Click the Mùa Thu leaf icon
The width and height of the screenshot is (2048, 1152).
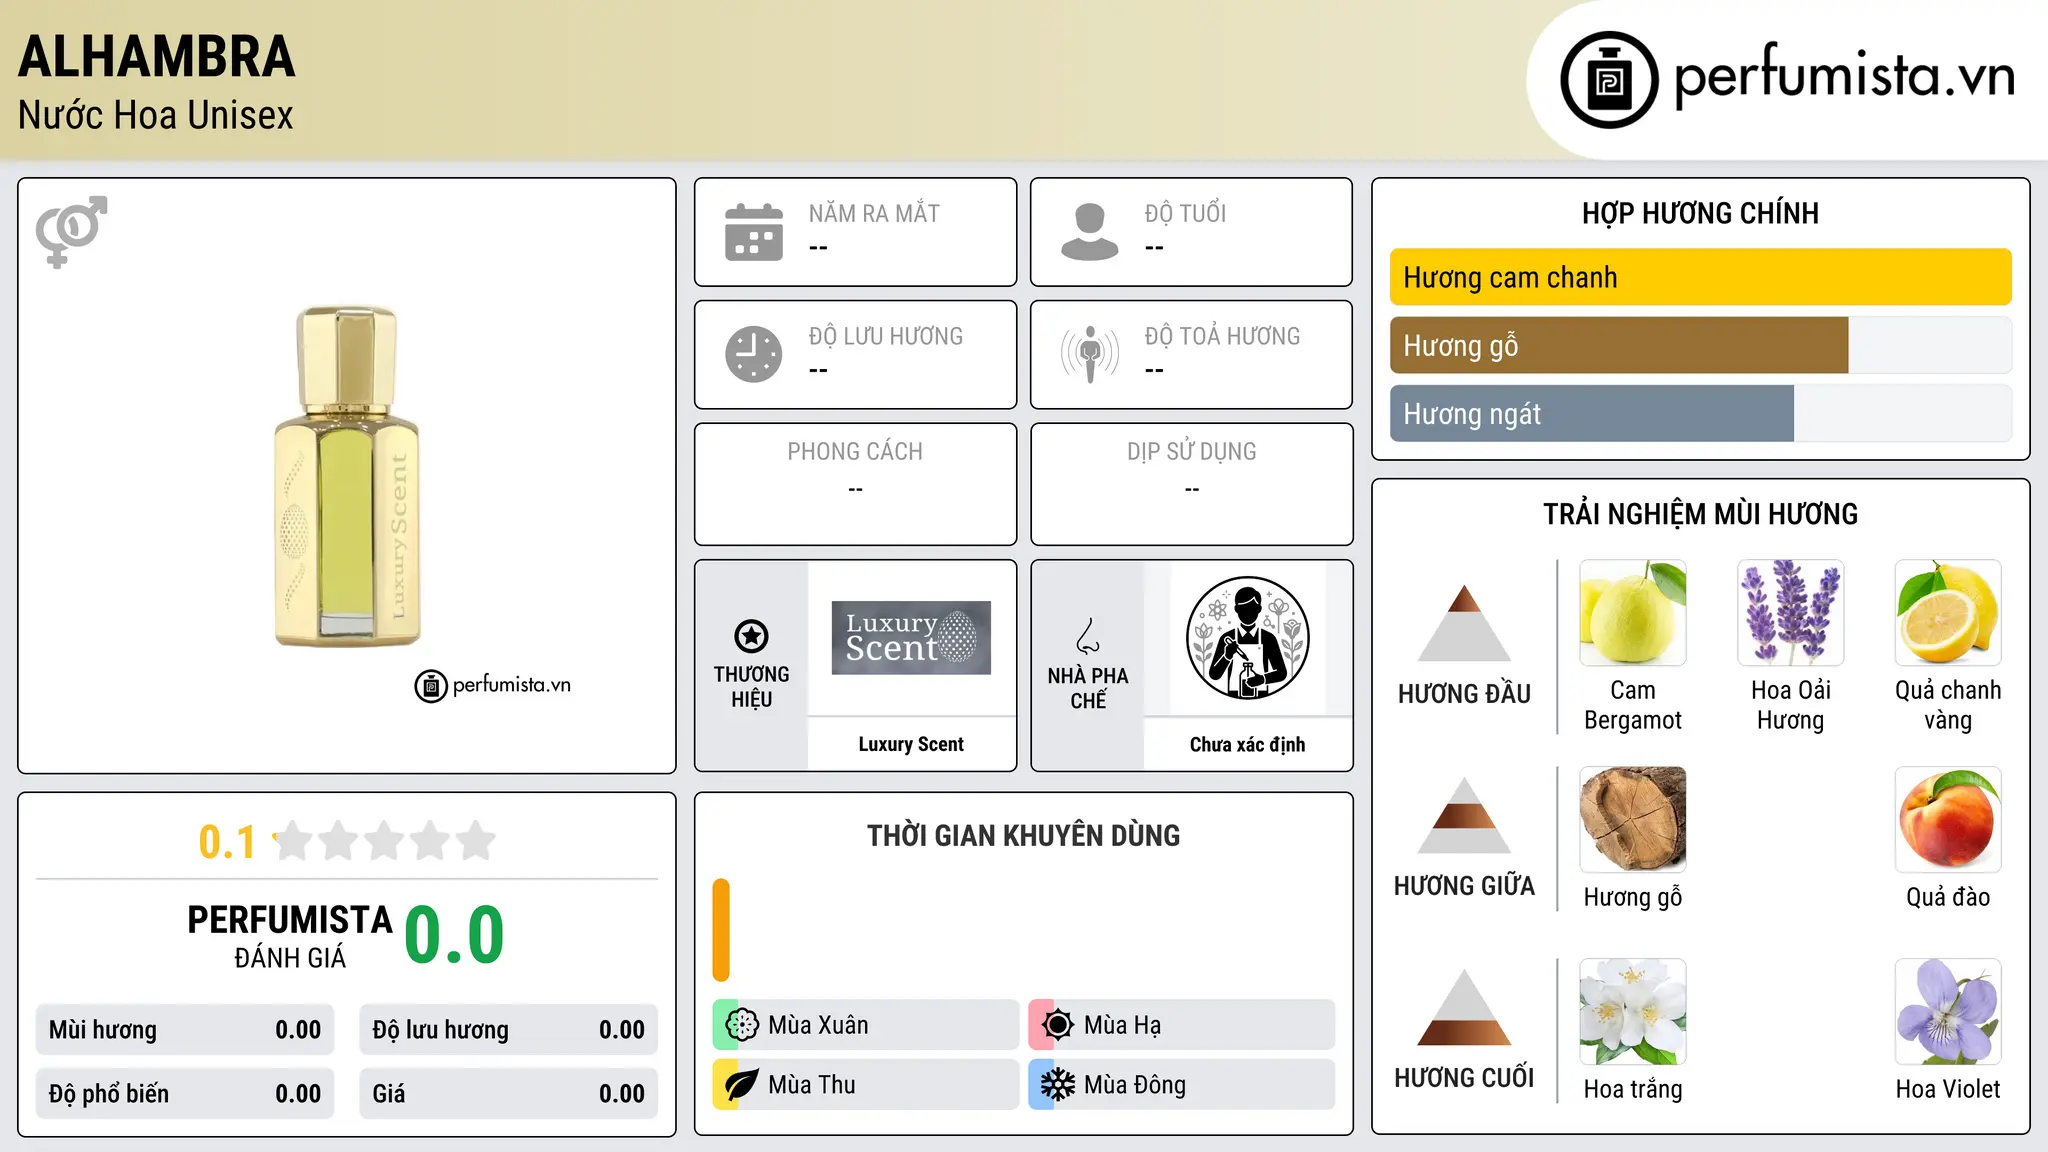[742, 1085]
